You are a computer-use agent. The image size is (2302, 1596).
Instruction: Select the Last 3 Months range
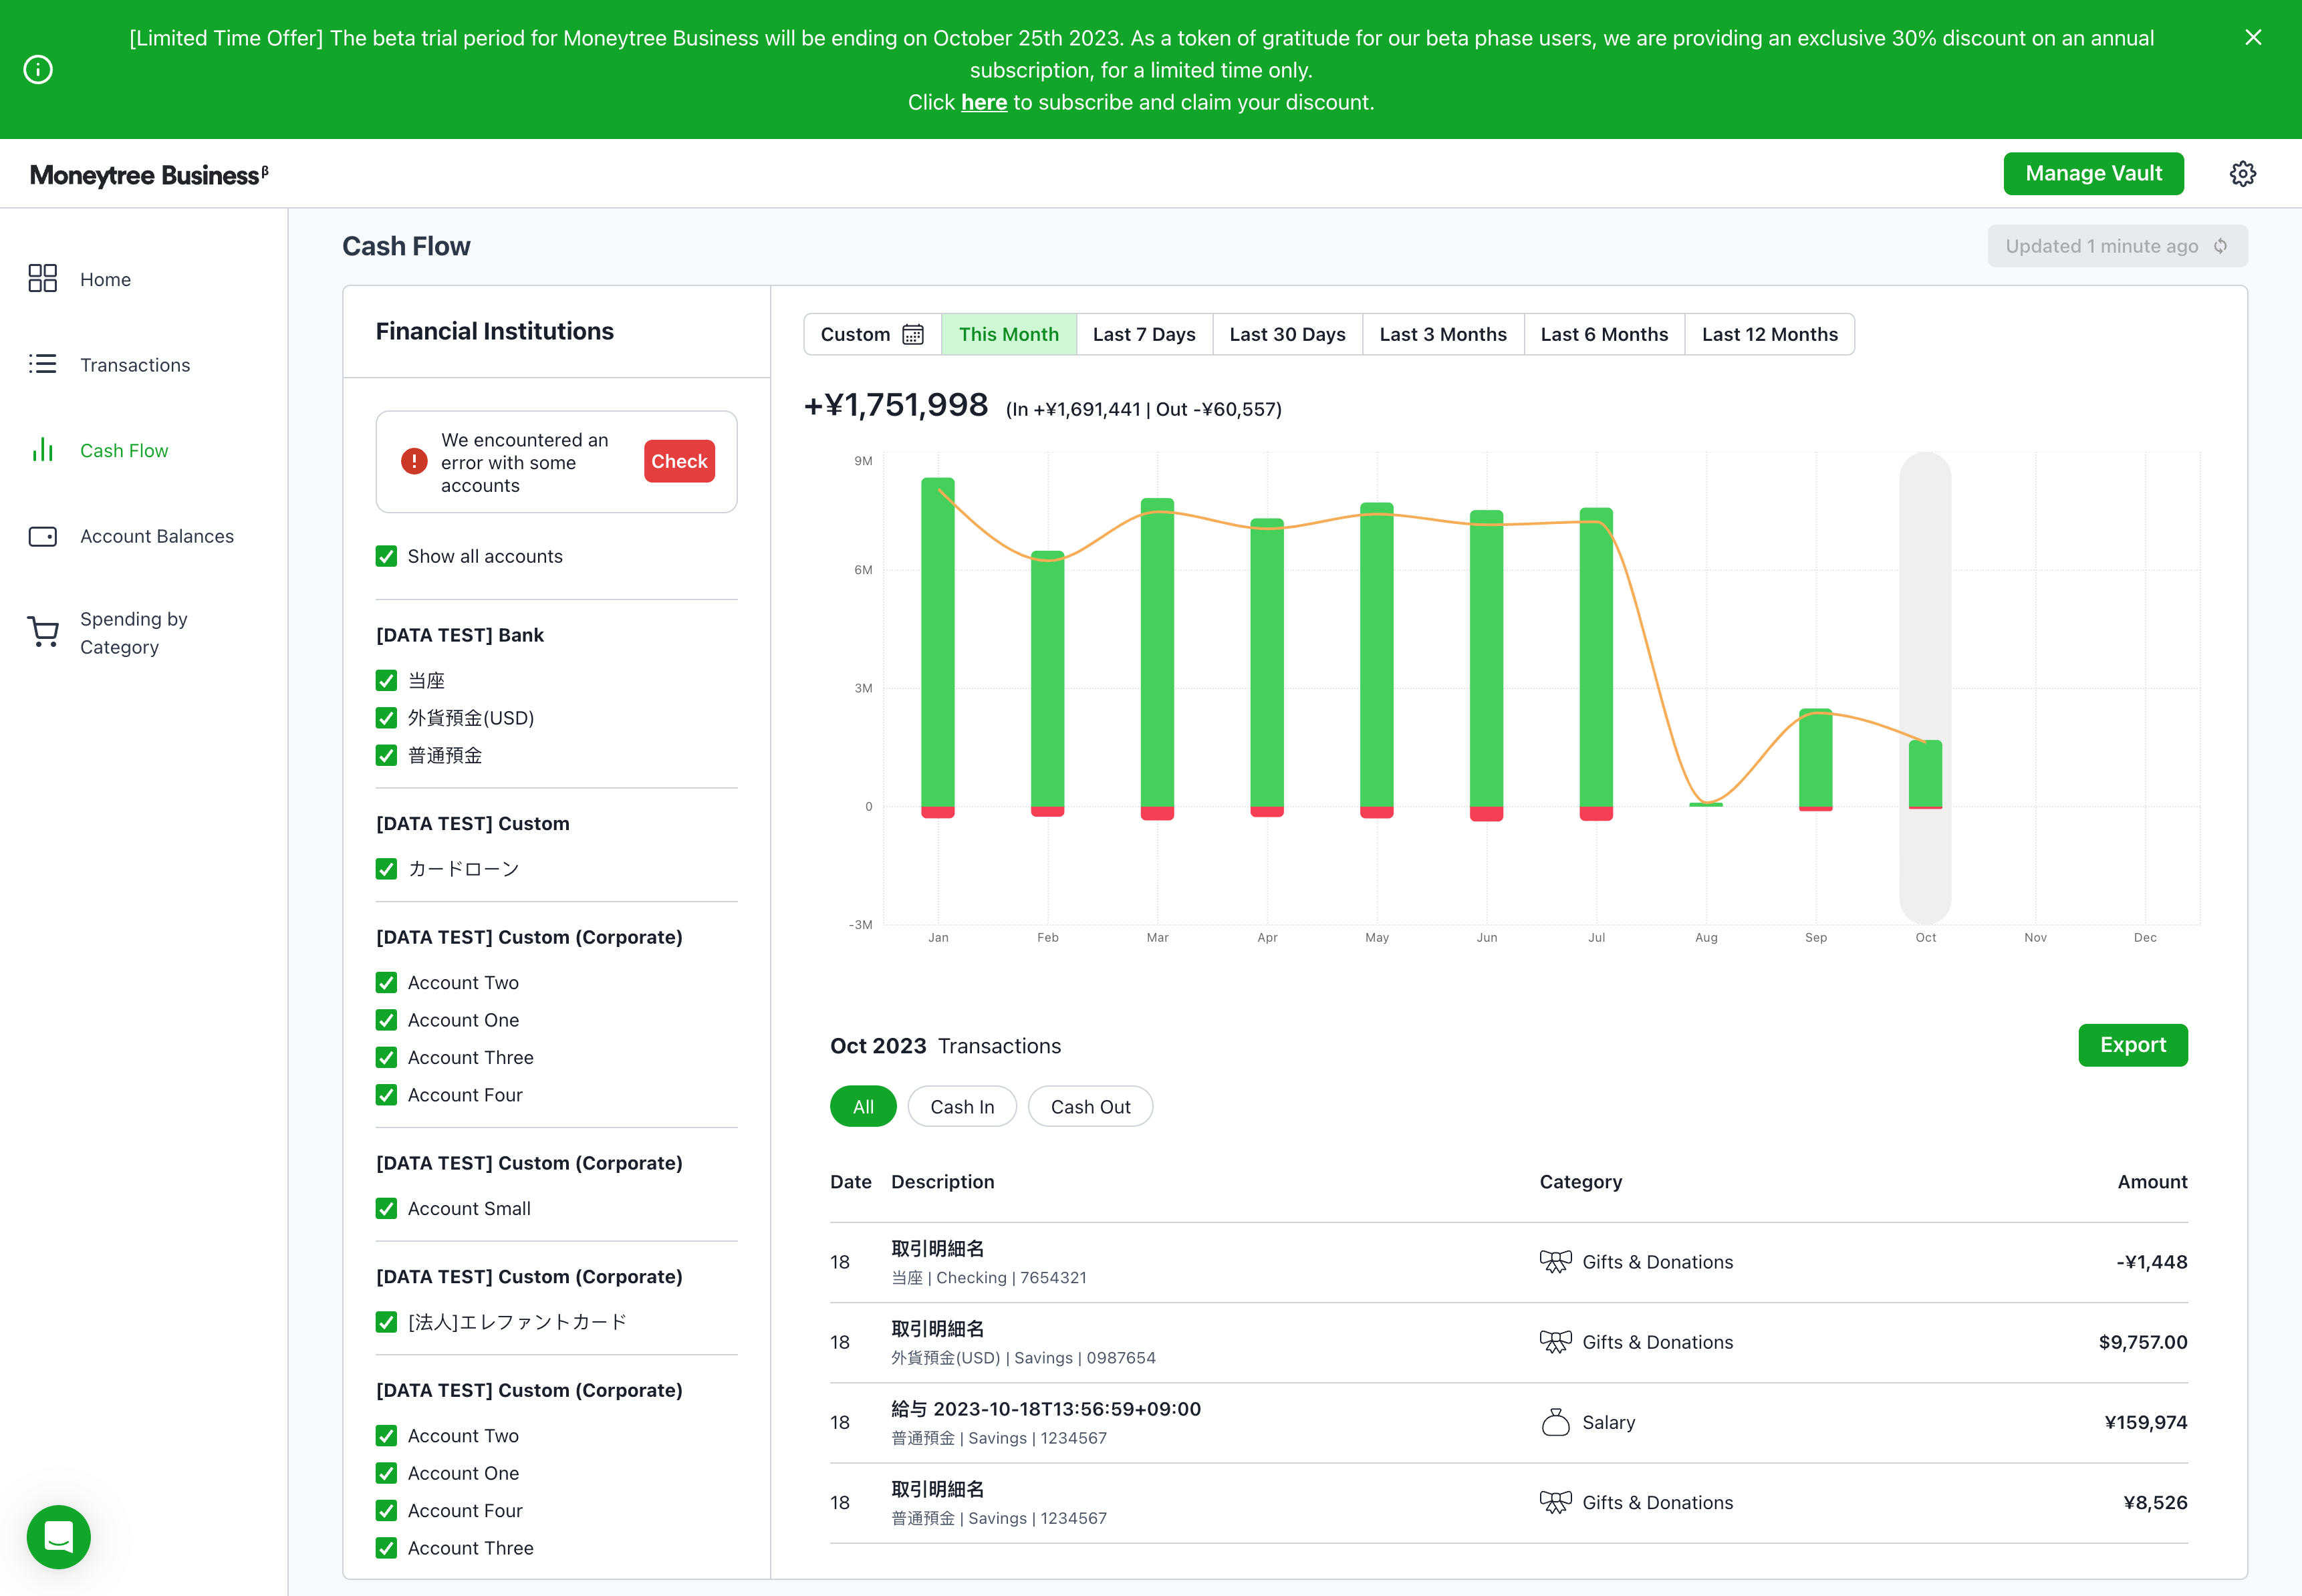click(x=1443, y=334)
